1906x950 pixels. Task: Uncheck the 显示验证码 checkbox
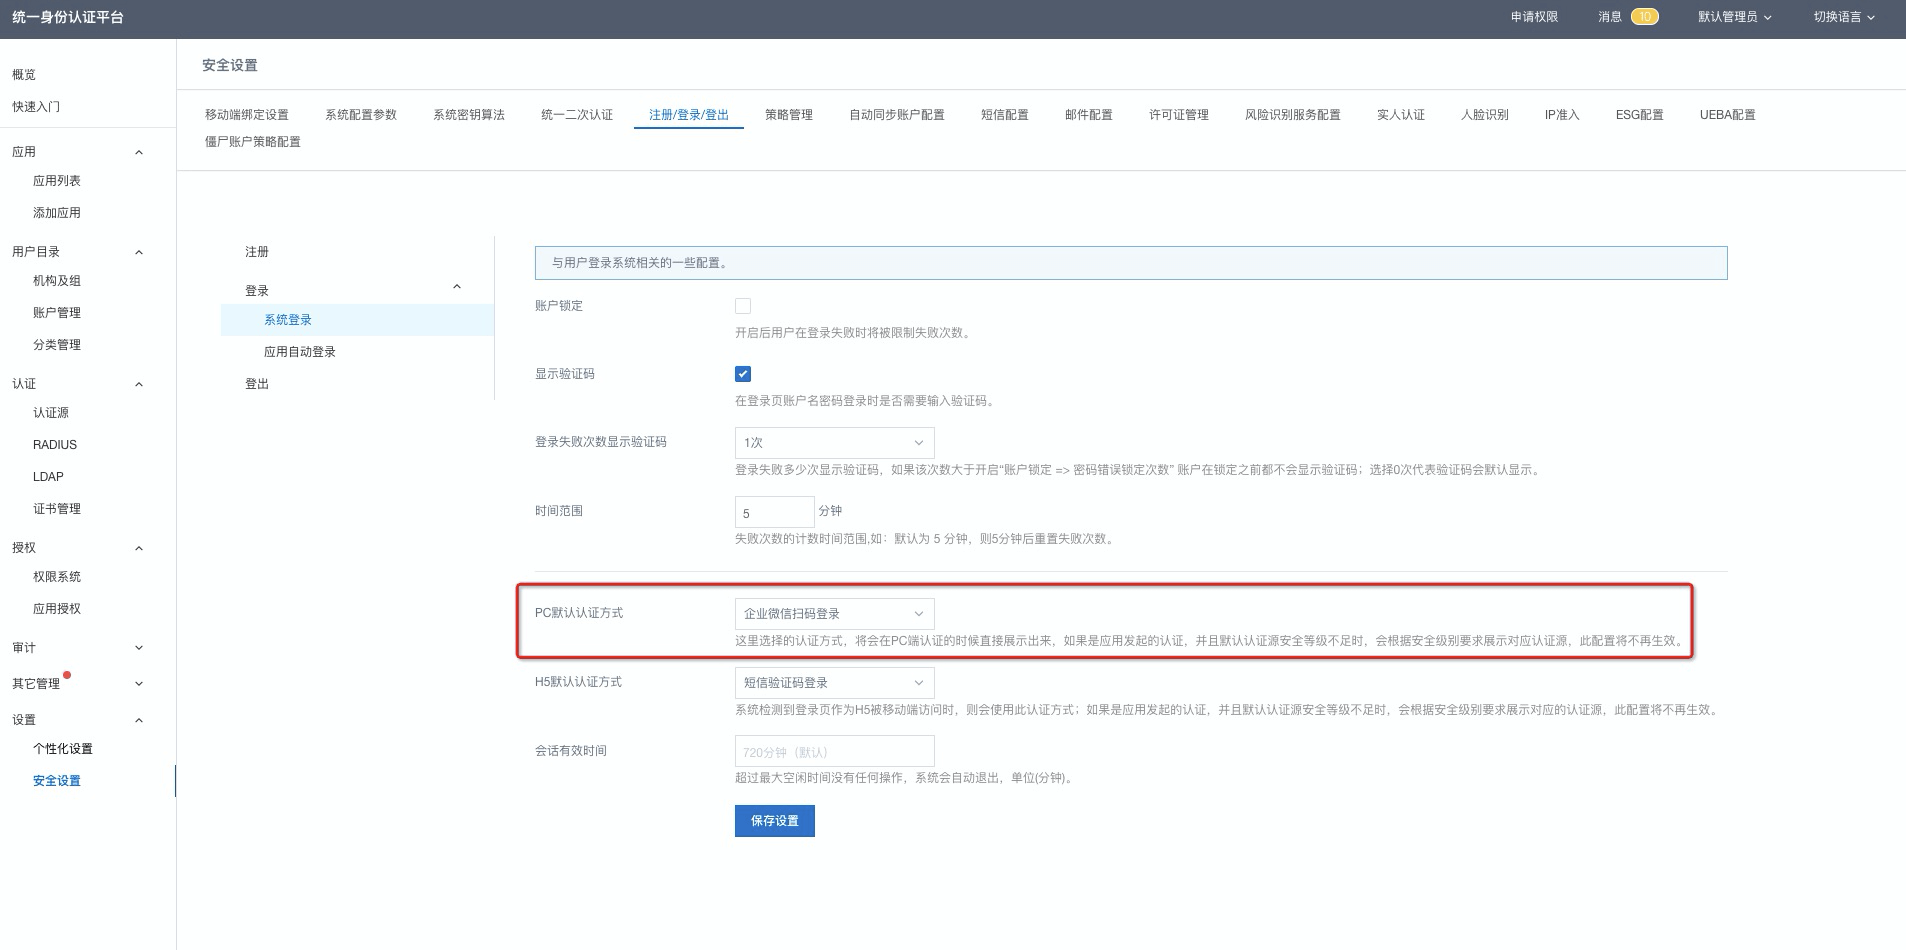click(x=743, y=374)
